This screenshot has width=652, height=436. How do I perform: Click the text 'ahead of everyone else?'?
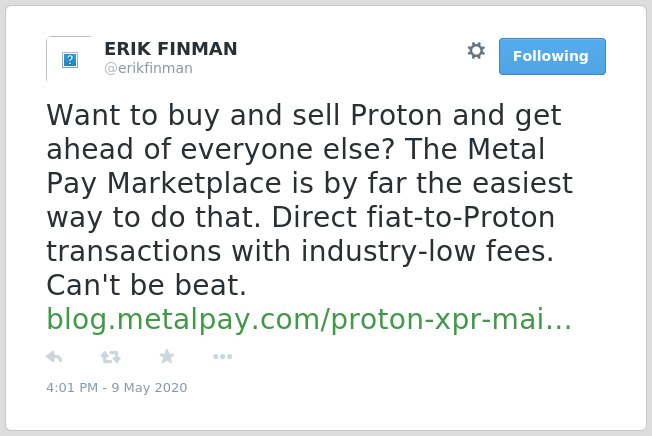220,149
